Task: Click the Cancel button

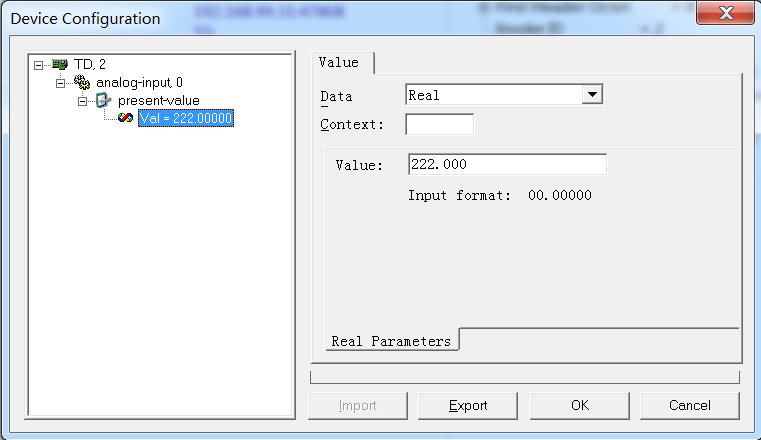Action: pos(690,406)
